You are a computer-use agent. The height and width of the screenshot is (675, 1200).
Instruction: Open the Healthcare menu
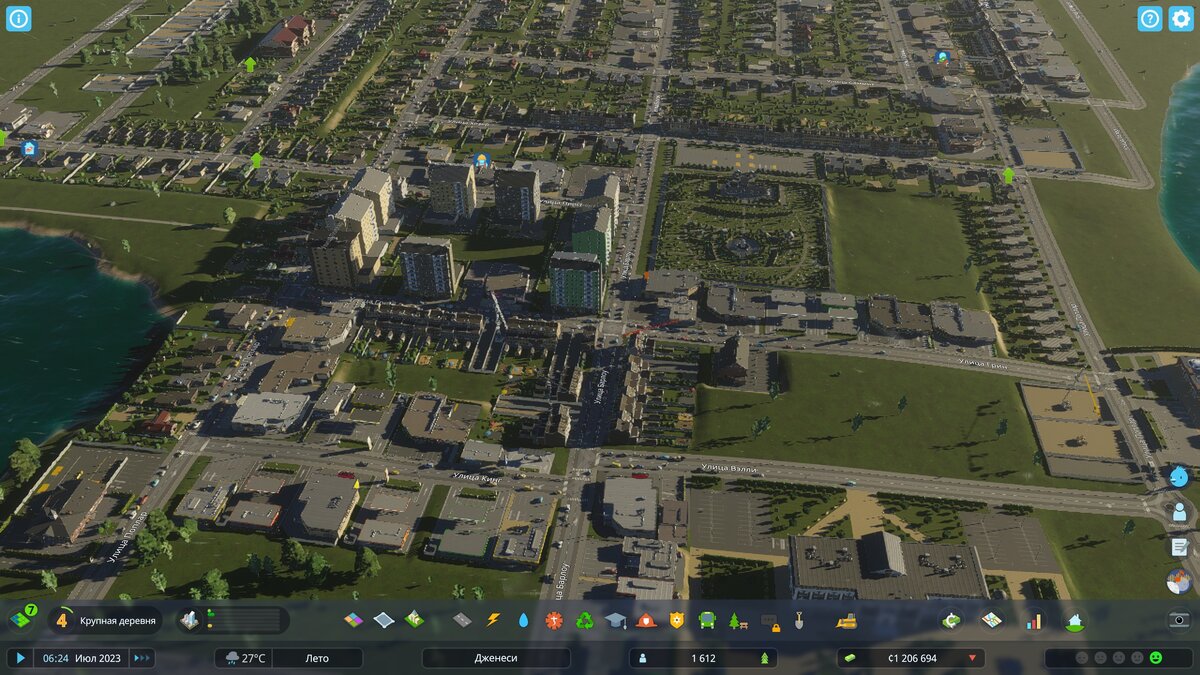tap(554, 620)
